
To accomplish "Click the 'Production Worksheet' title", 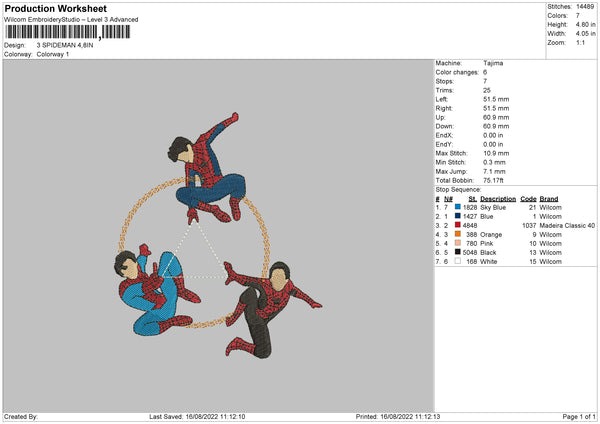I will pos(55,8).
